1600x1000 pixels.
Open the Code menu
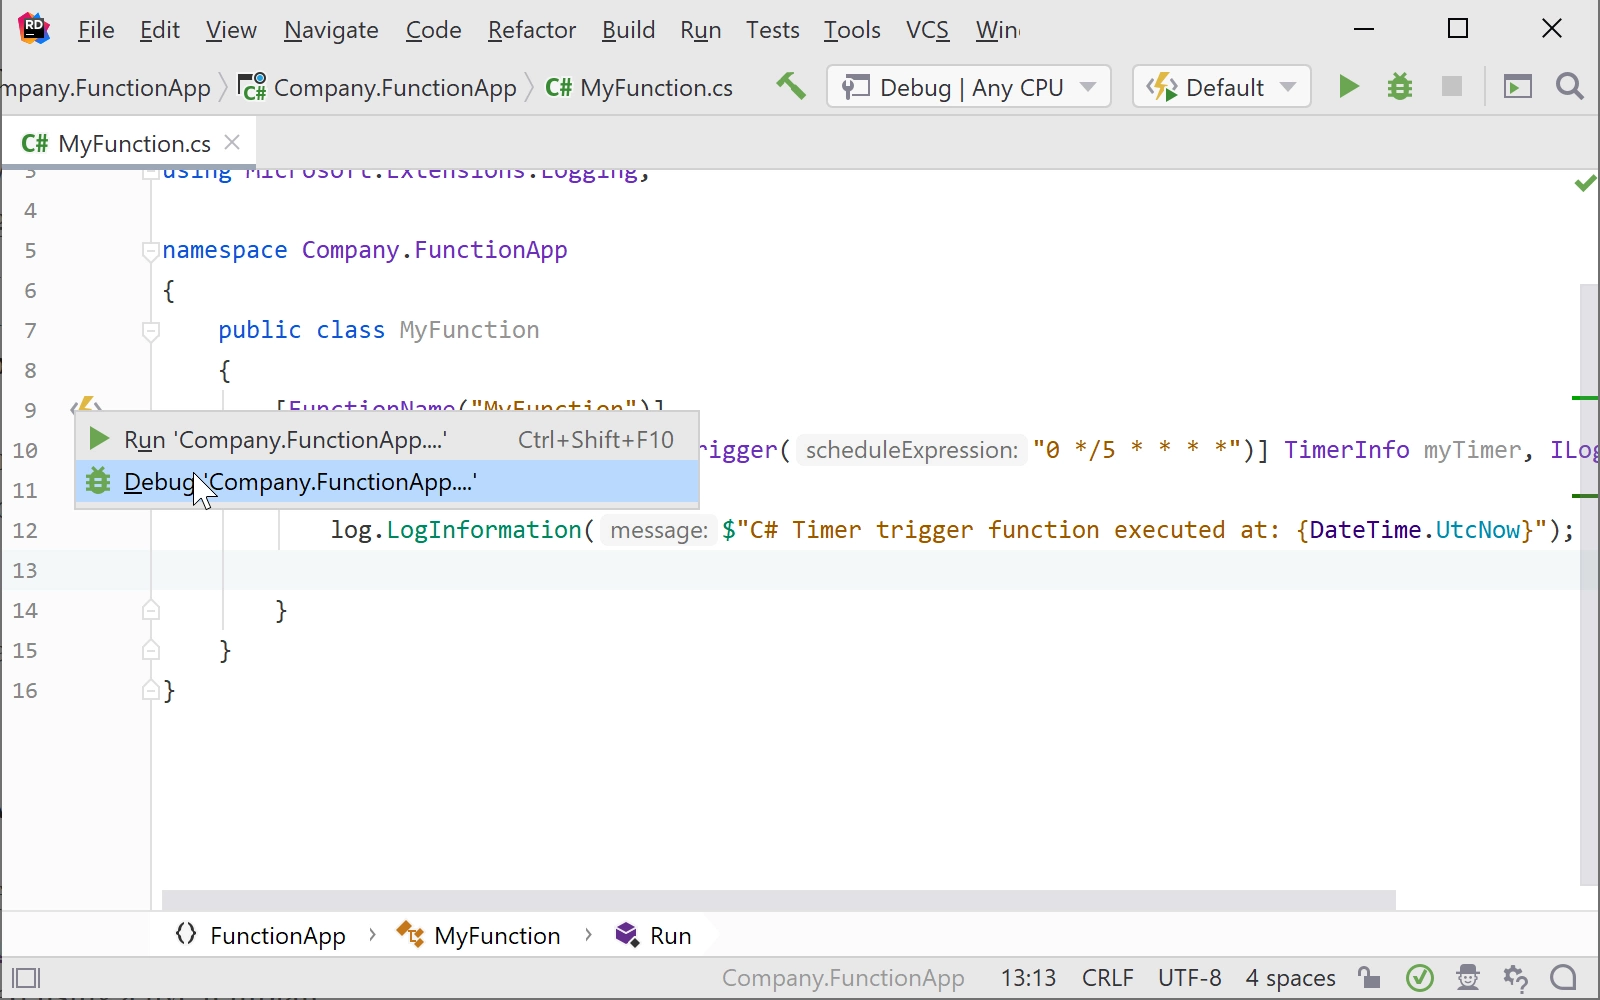pyautogui.click(x=433, y=30)
